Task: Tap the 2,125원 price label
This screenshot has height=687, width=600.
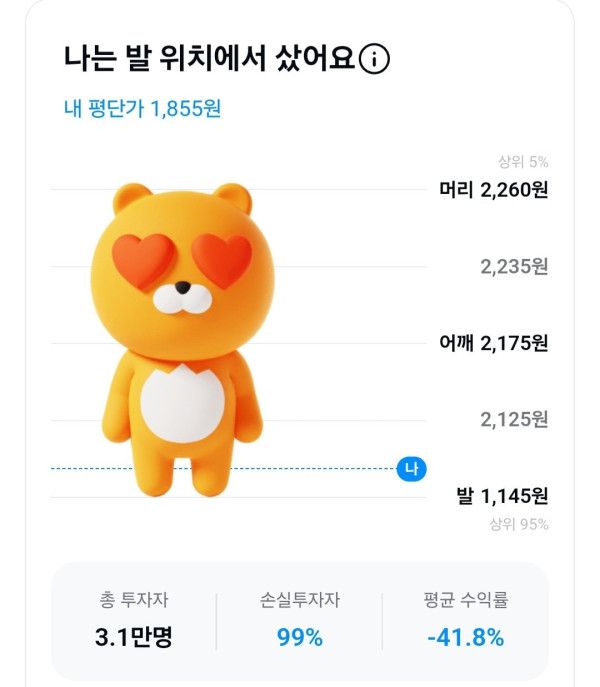Action: pos(514,419)
